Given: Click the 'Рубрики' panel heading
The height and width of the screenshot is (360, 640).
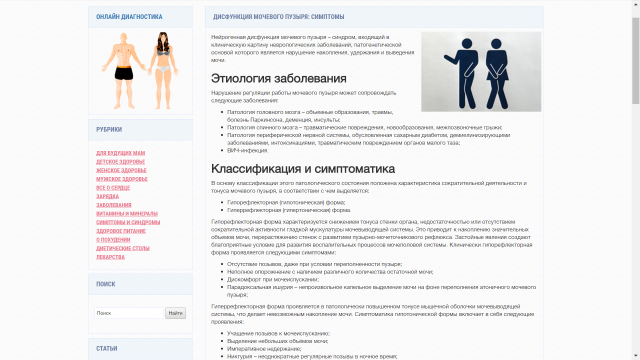Looking at the screenshot, I should coord(109,129).
